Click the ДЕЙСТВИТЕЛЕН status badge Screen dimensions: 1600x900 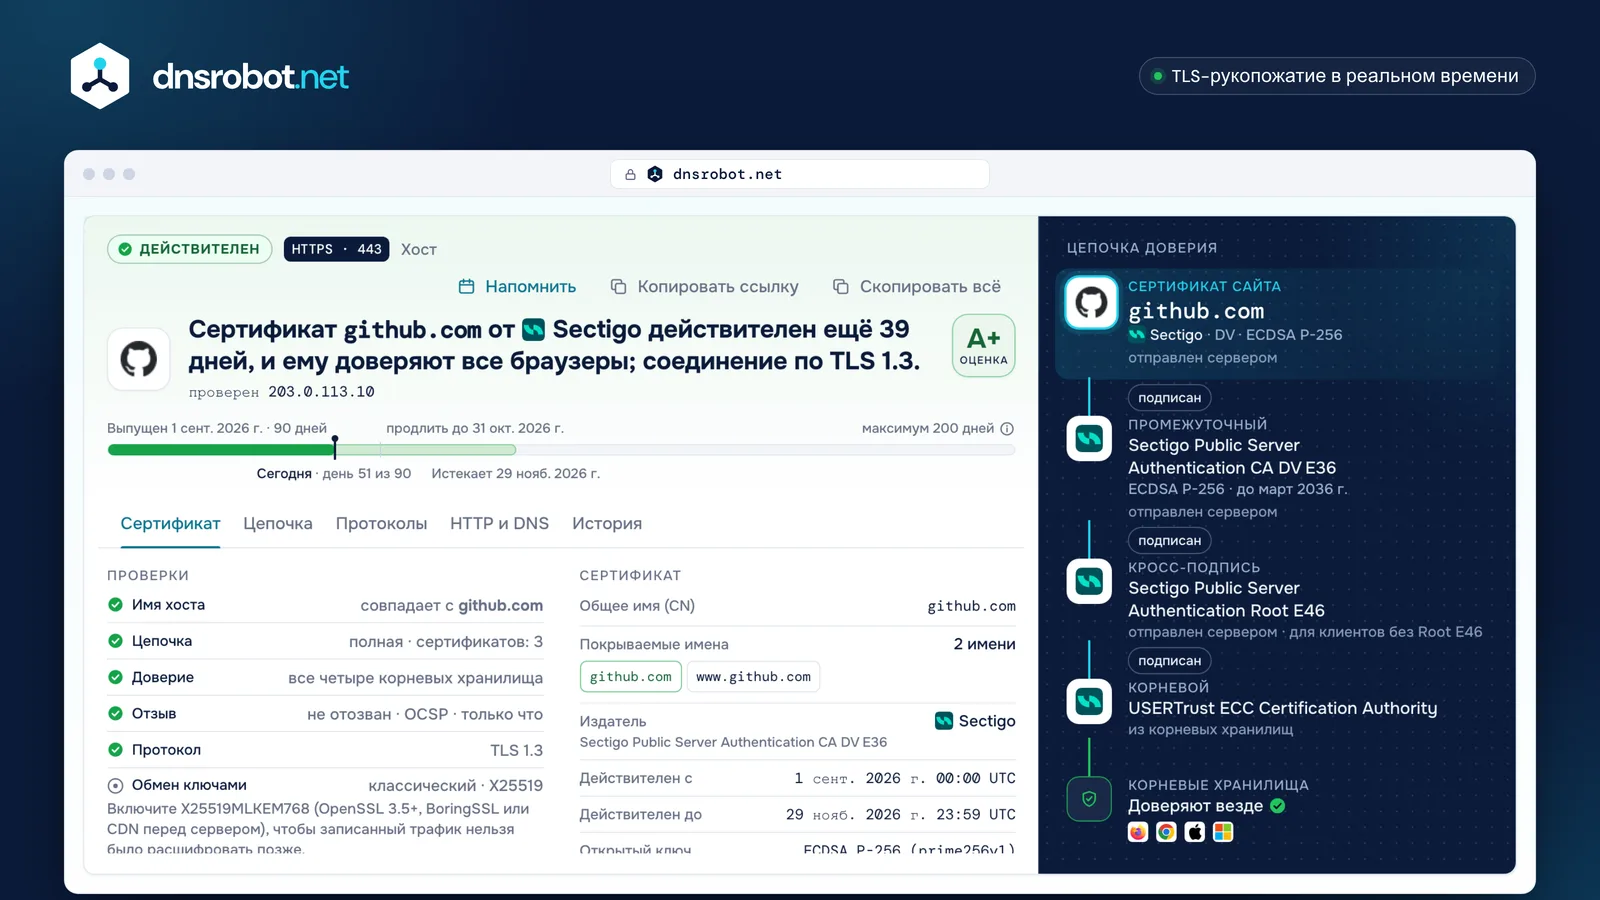click(190, 249)
